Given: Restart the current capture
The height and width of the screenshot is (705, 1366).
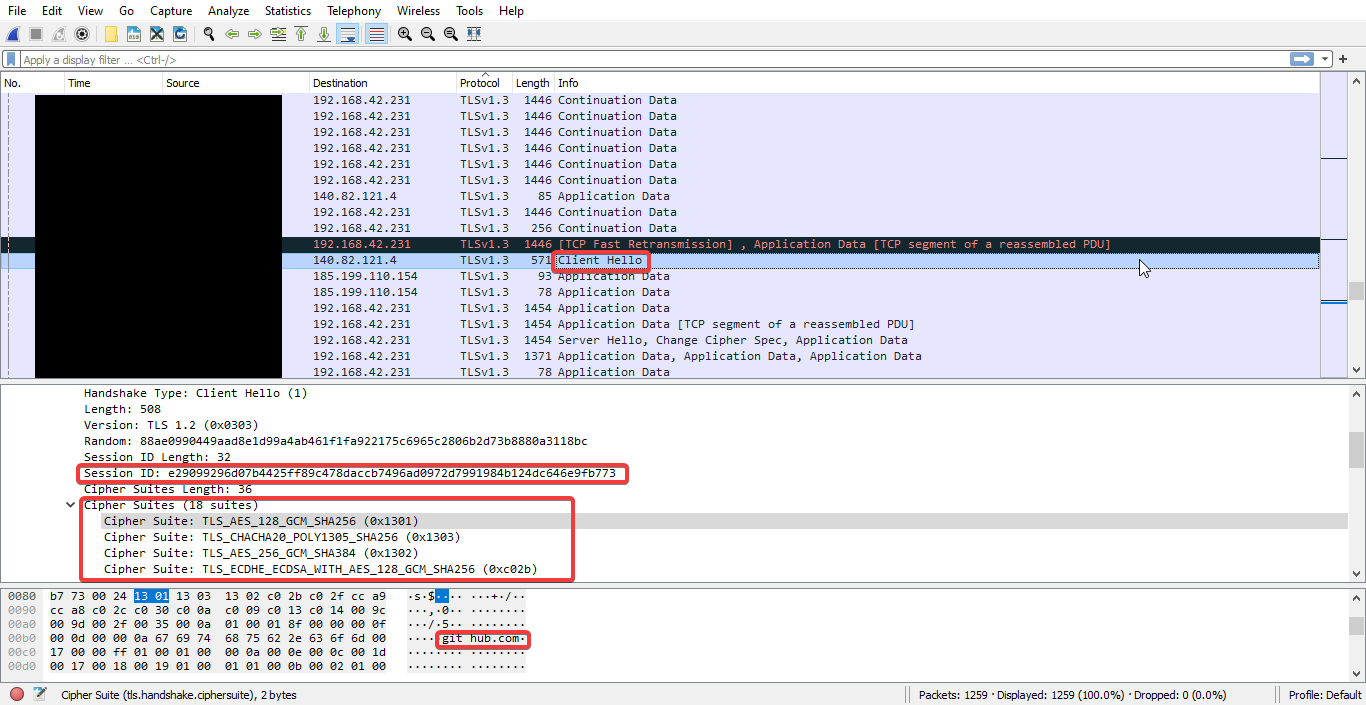Looking at the screenshot, I should point(57,33).
